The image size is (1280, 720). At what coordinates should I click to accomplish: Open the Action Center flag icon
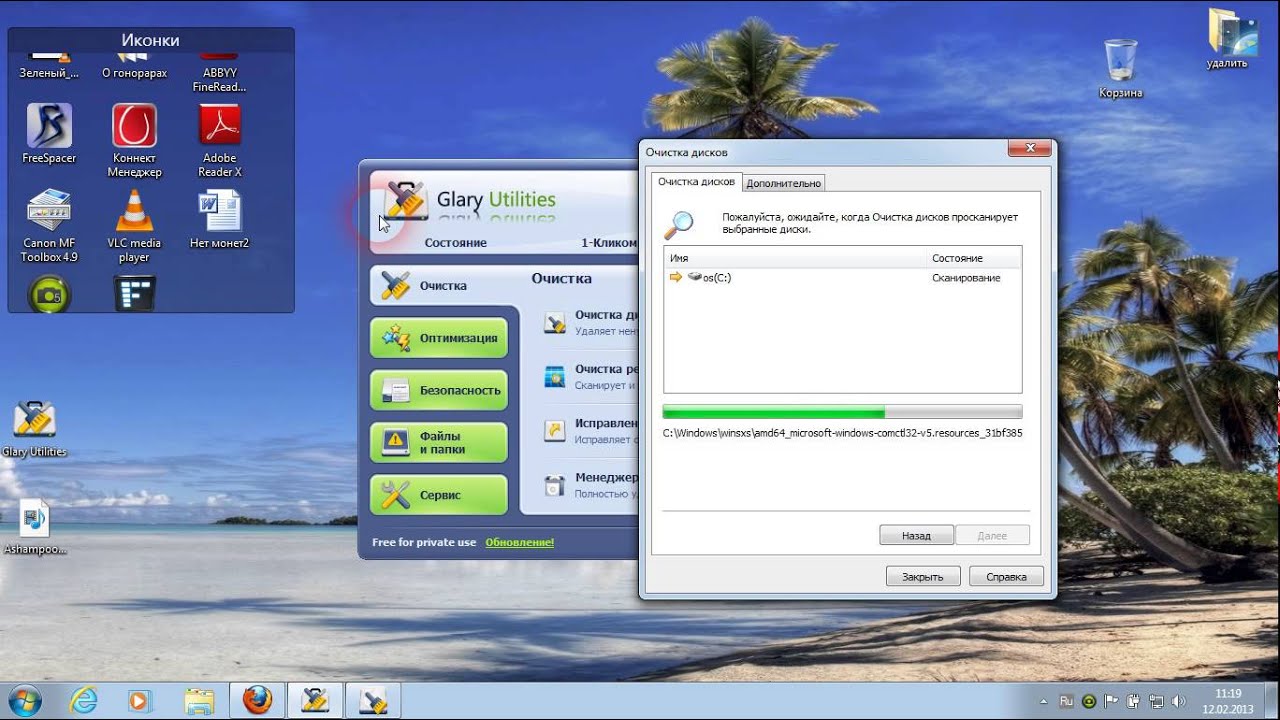click(x=1112, y=701)
